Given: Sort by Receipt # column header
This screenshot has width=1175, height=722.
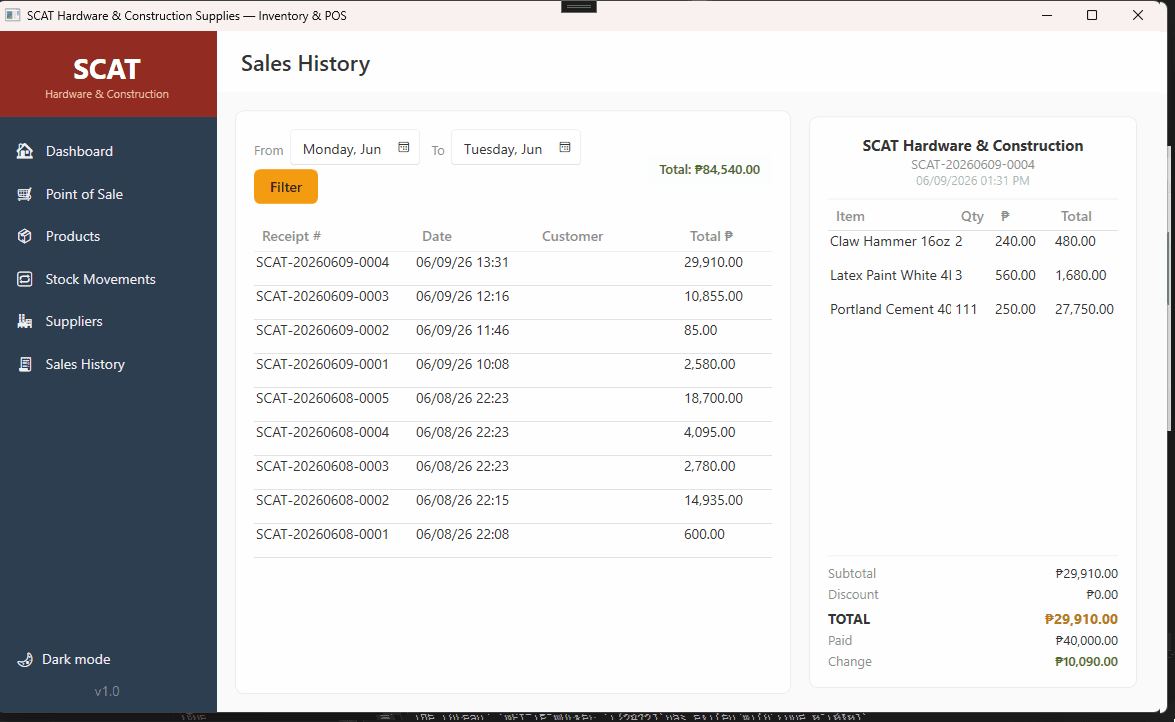Looking at the screenshot, I should pyautogui.click(x=292, y=236).
